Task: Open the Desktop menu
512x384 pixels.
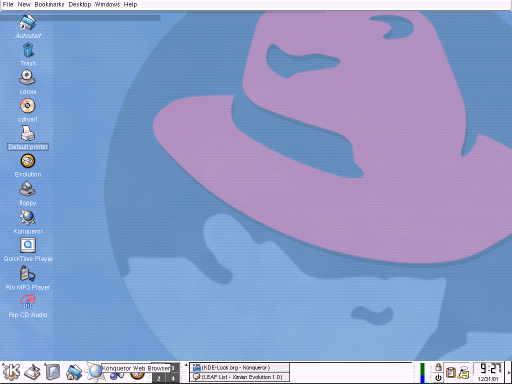Action: click(80, 4)
